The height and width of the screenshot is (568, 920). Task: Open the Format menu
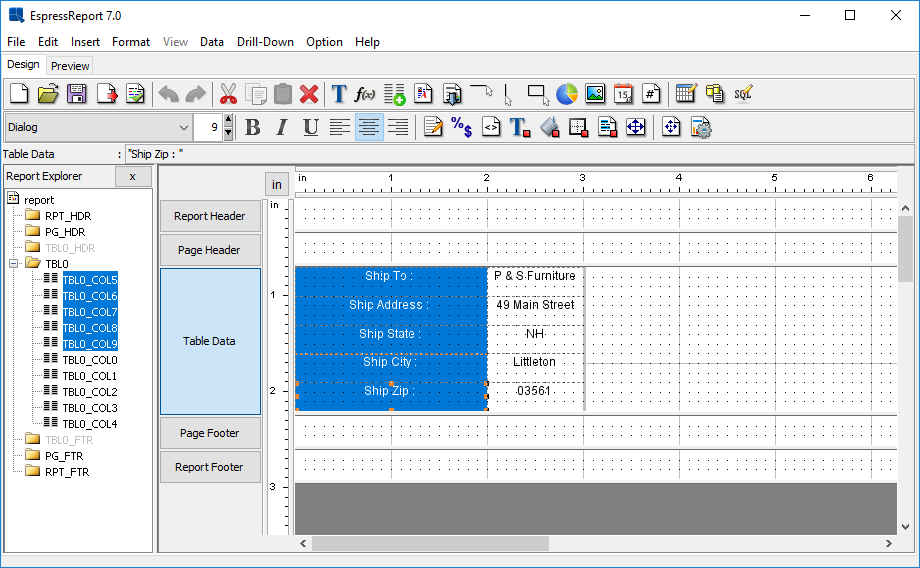131,42
